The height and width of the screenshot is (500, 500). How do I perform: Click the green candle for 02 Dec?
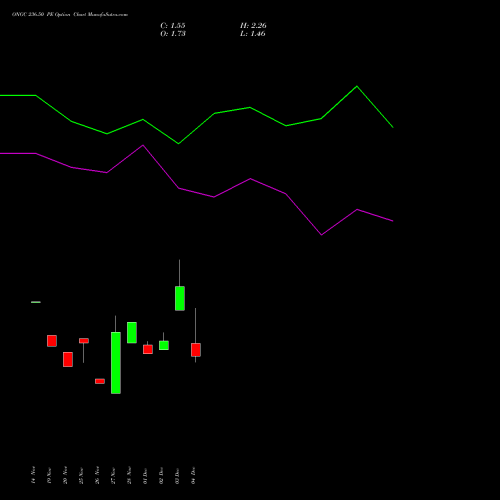click(x=164, y=345)
